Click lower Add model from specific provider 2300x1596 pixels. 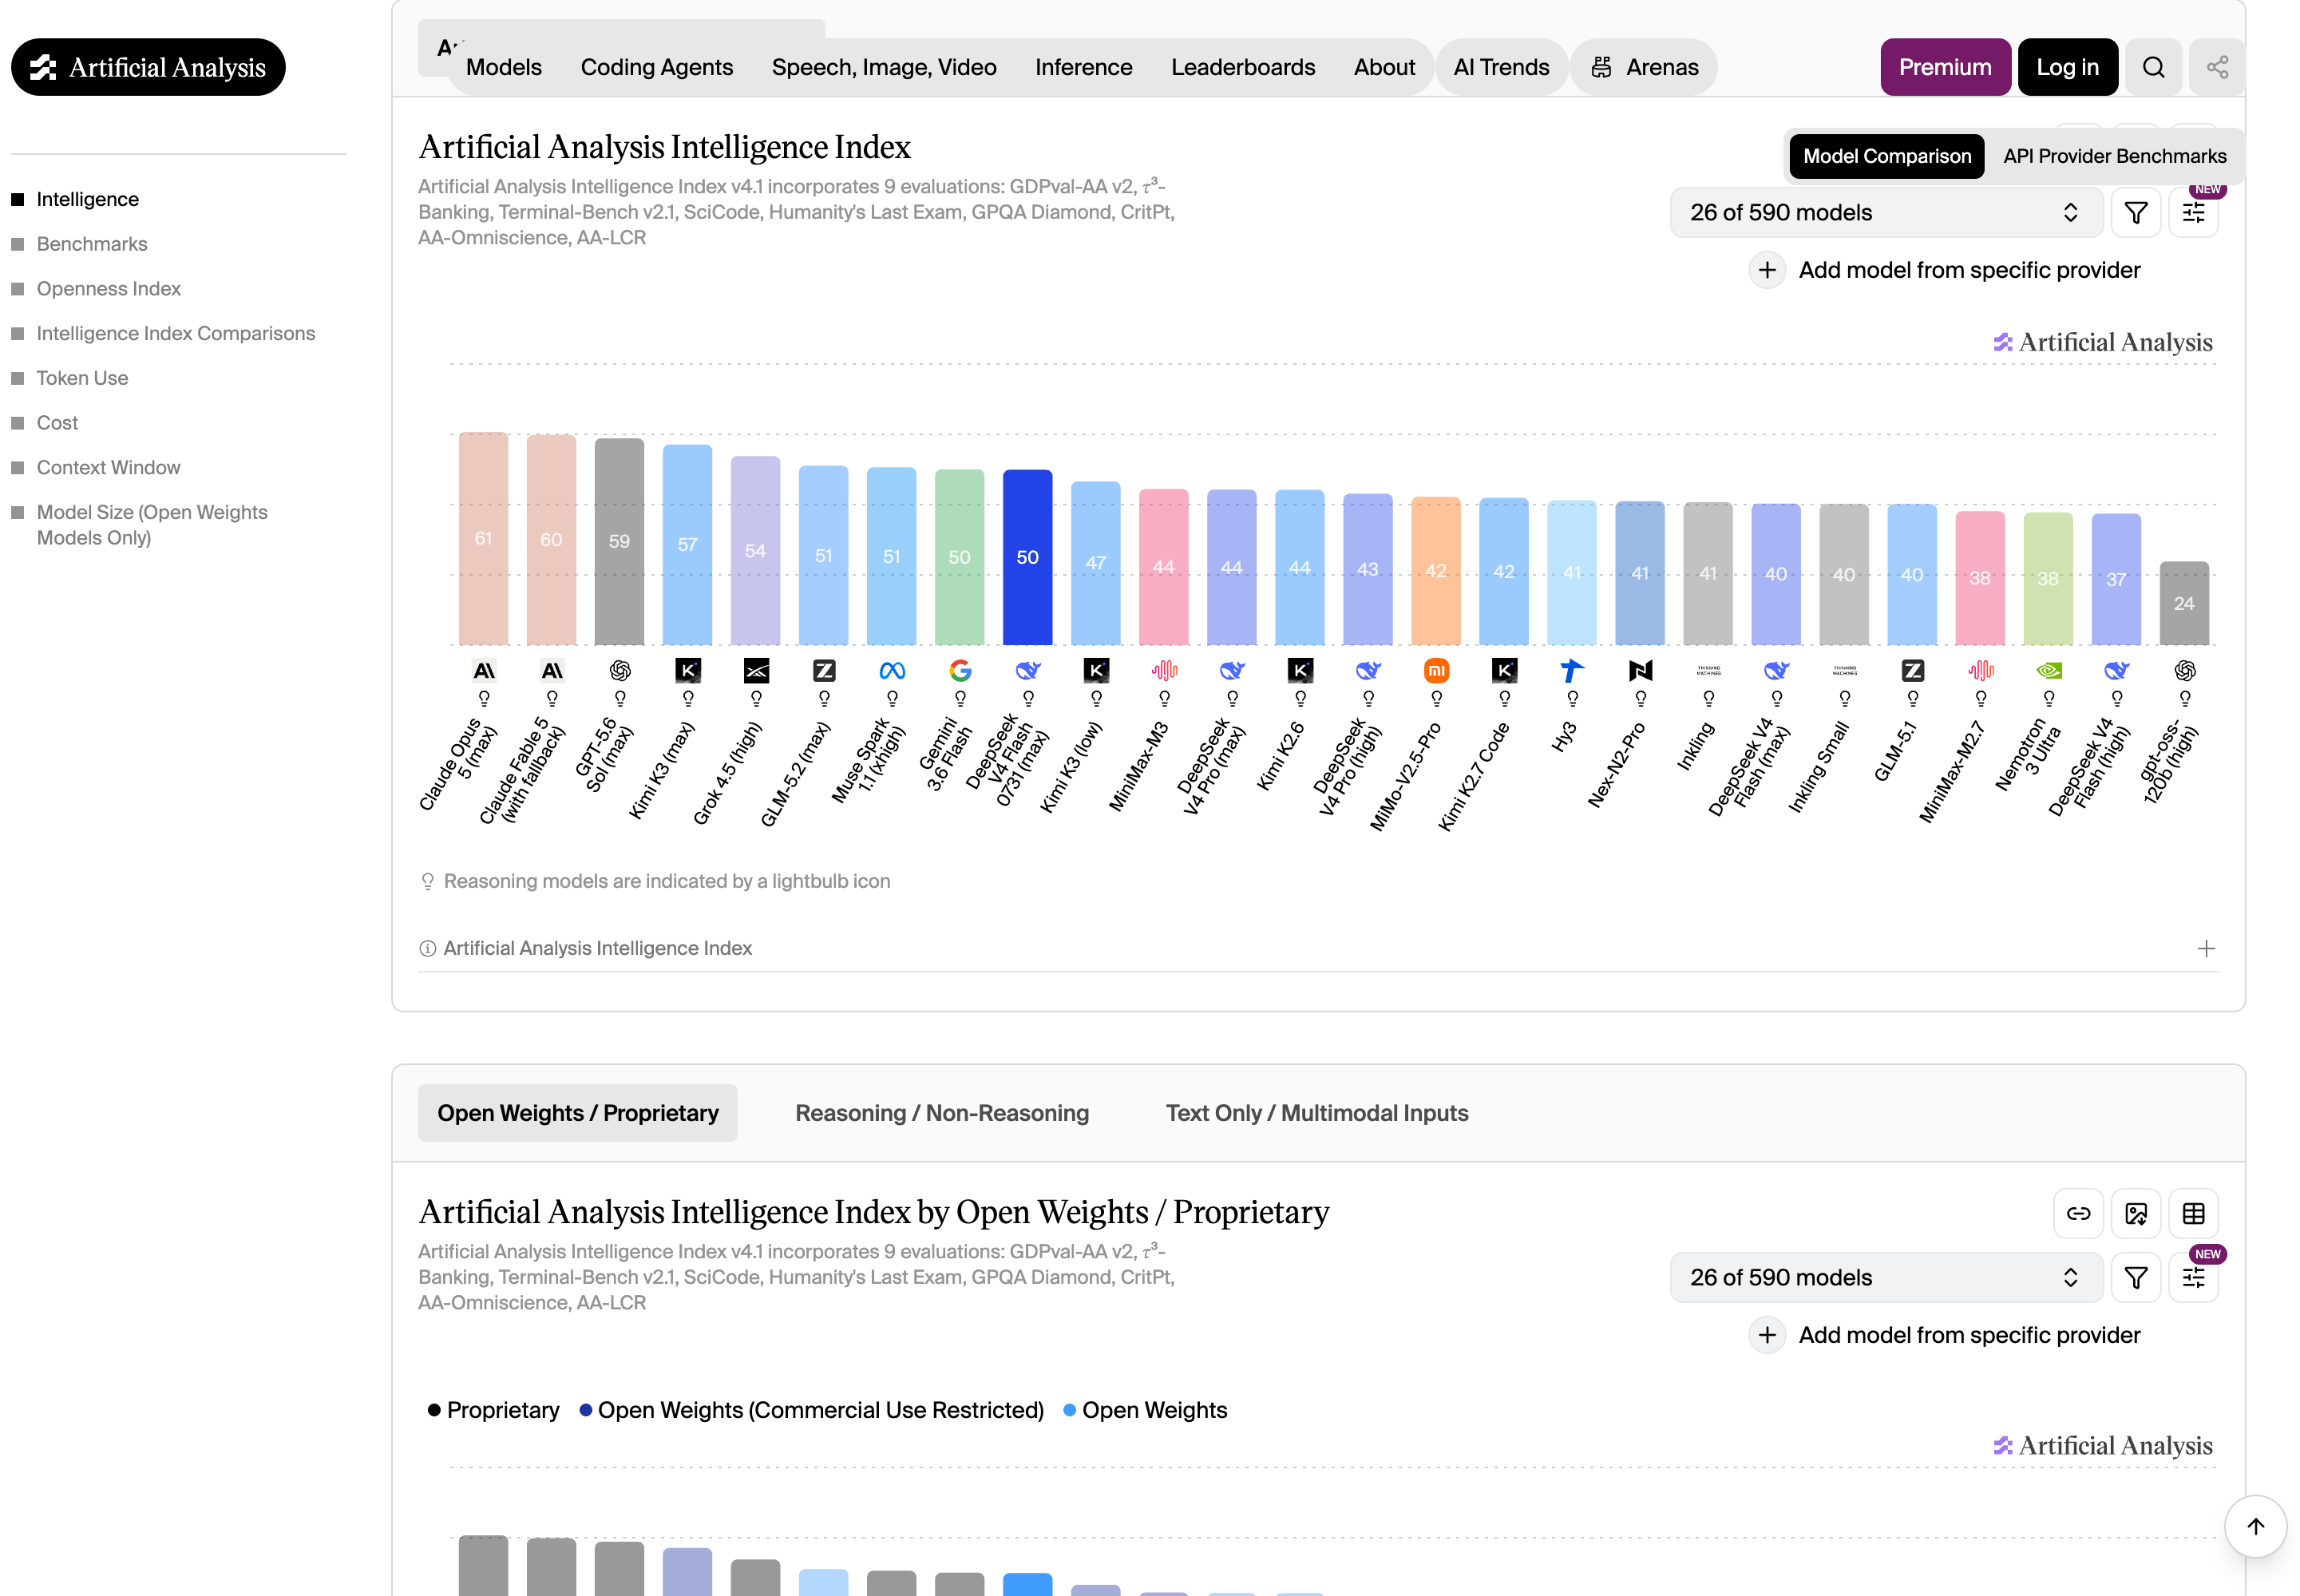click(x=1944, y=1335)
